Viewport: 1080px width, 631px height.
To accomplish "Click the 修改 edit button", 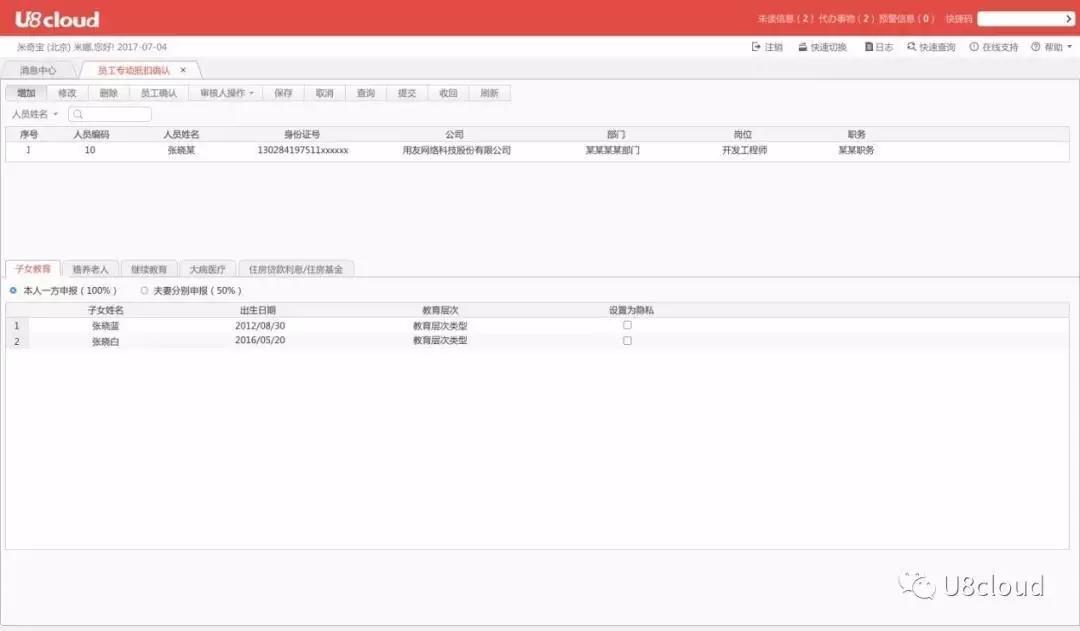I will click(68, 93).
